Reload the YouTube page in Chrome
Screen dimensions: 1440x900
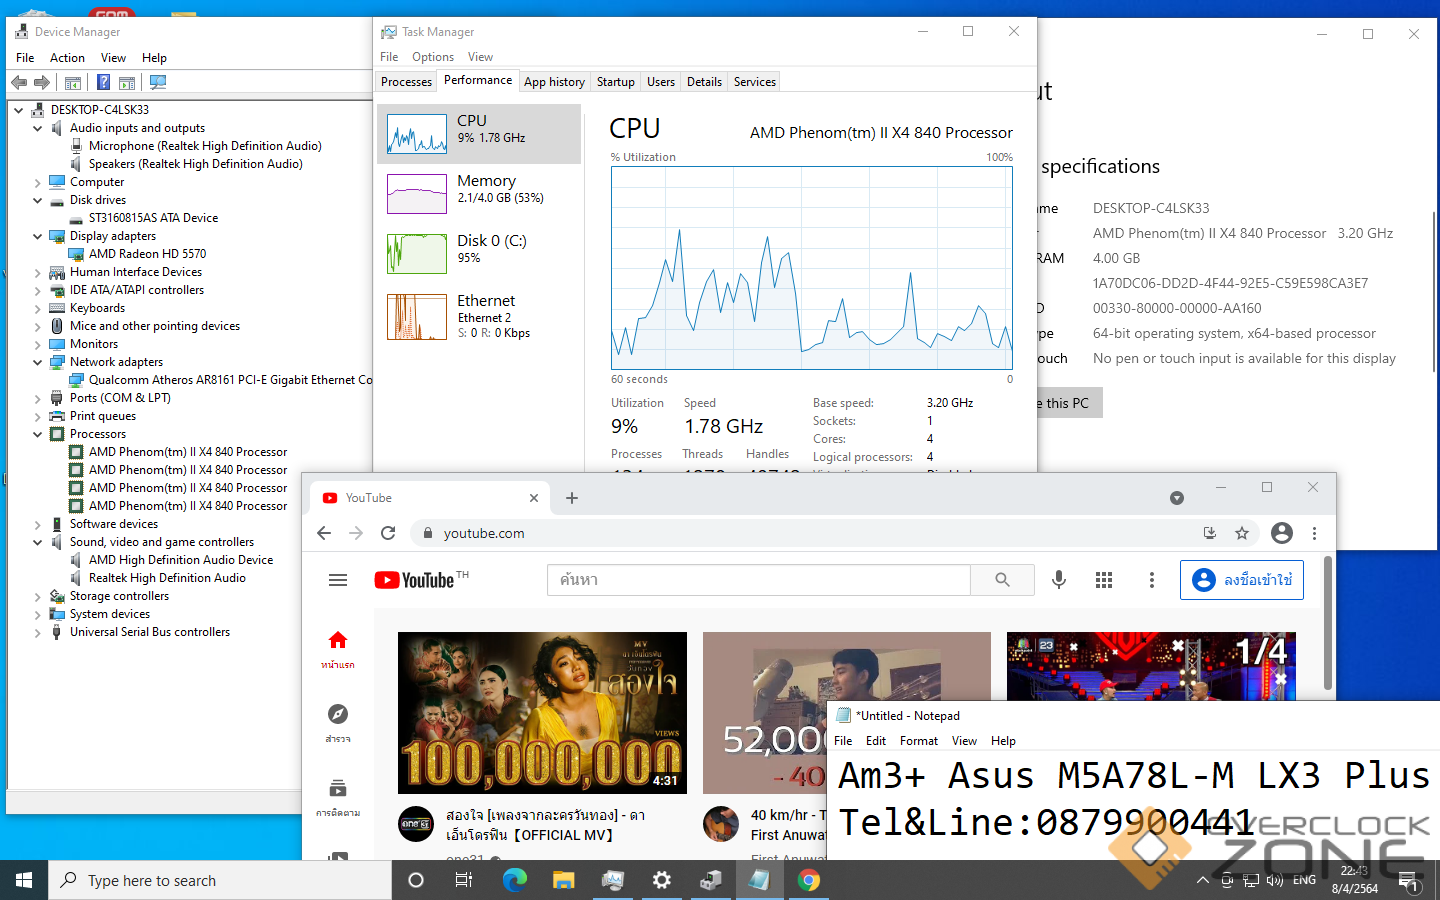tap(388, 533)
